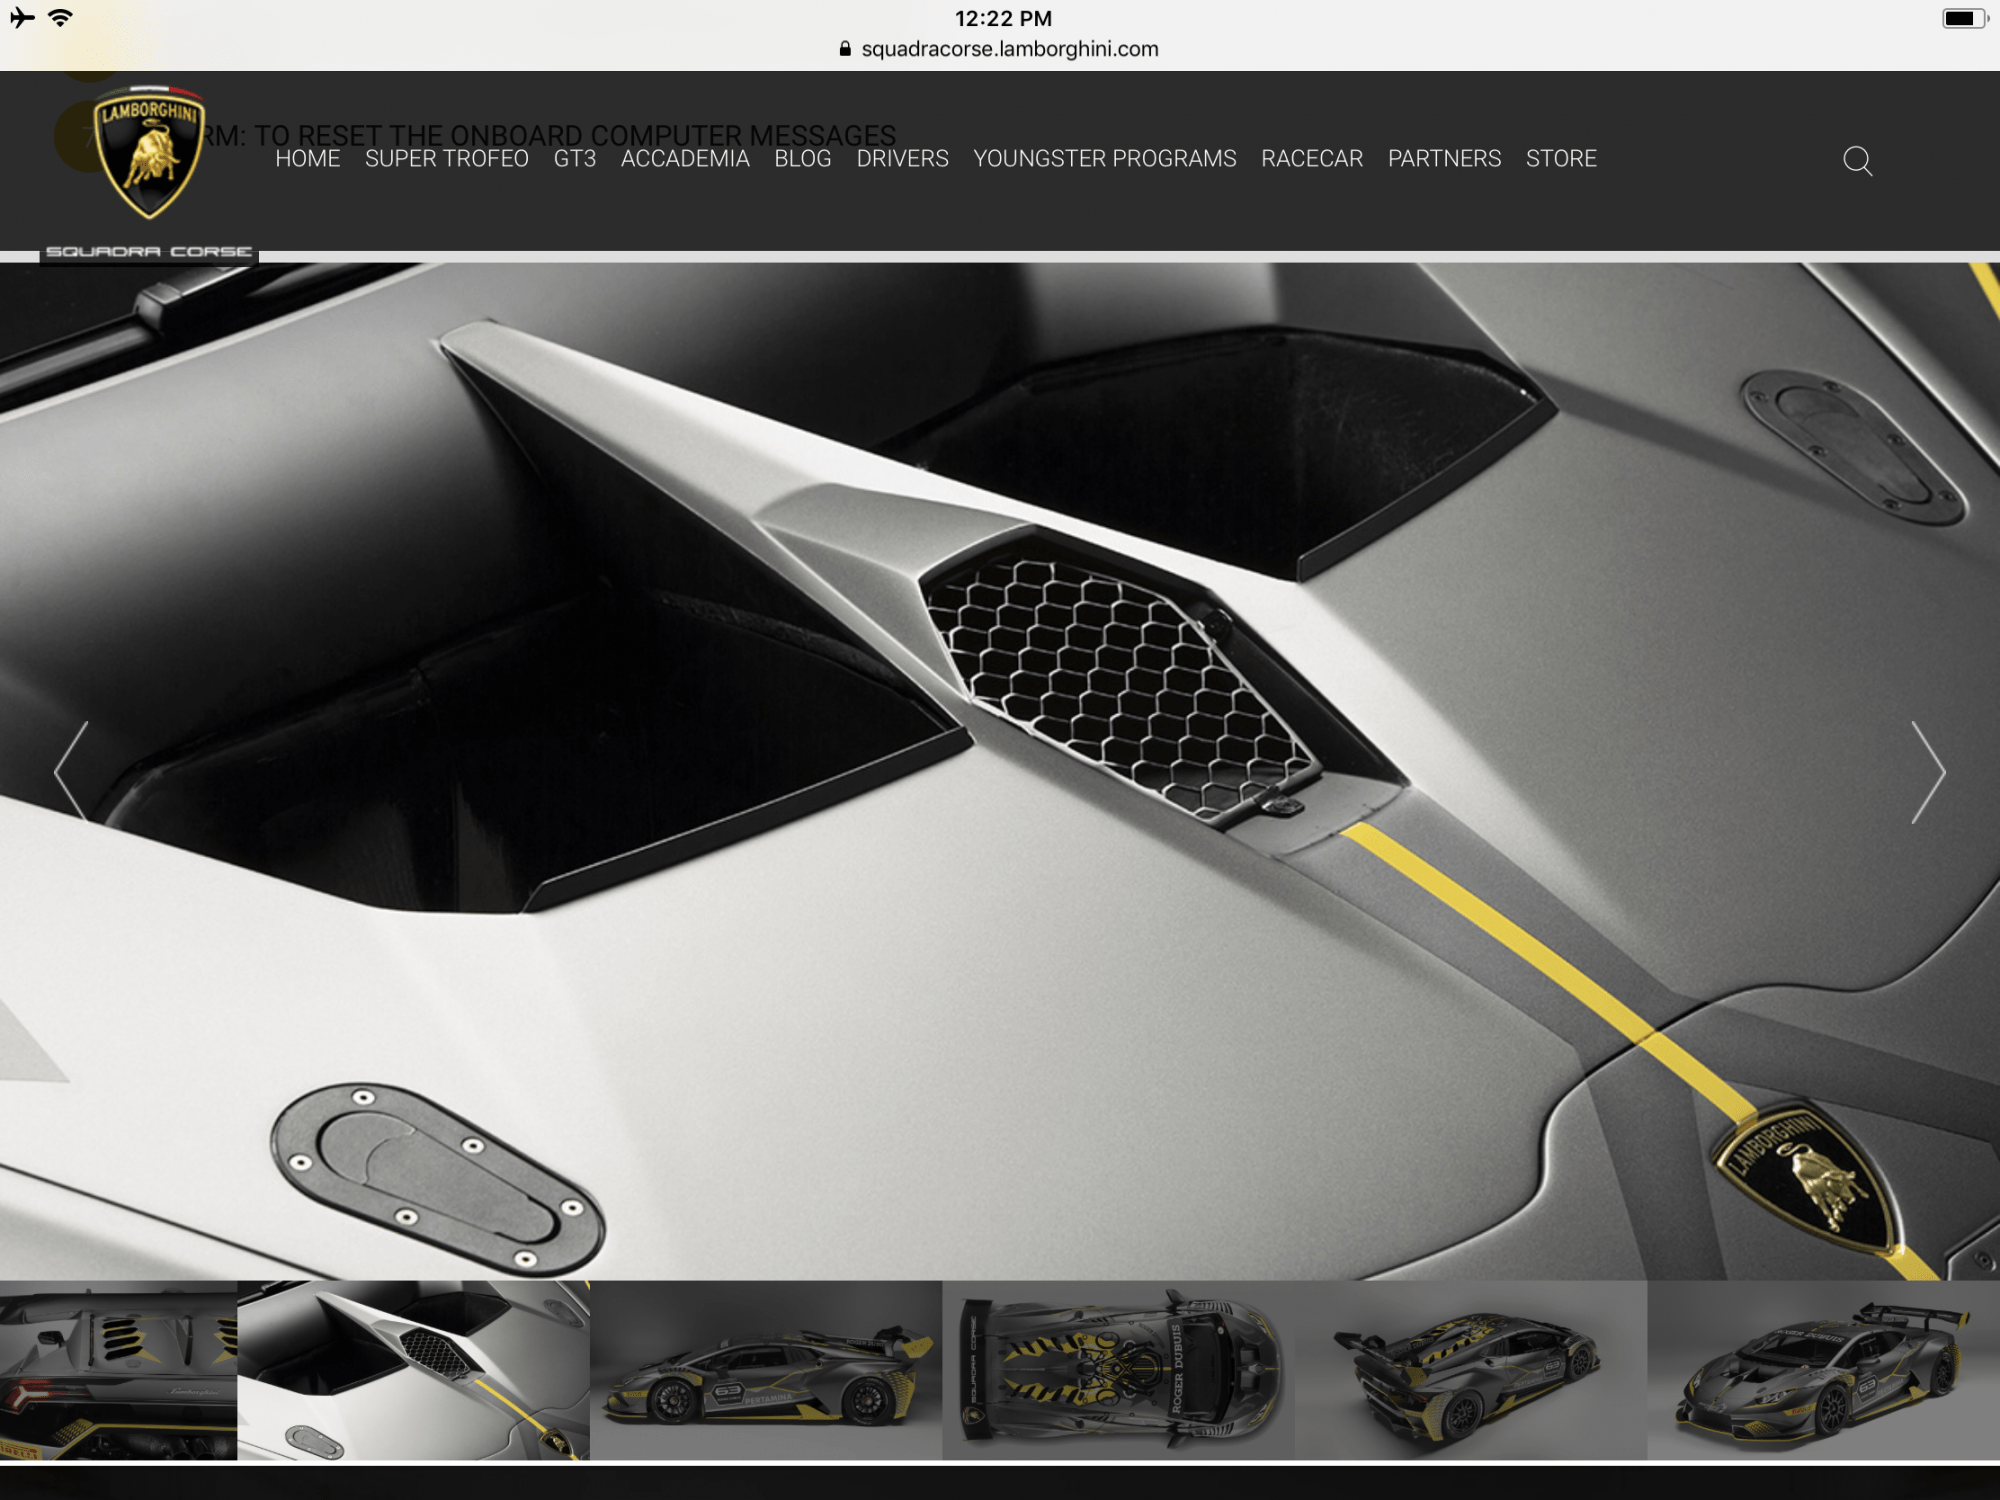Select the side profile race car thumbnail
Screen dimensions: 2000x1500
(x=765, y=1370)
